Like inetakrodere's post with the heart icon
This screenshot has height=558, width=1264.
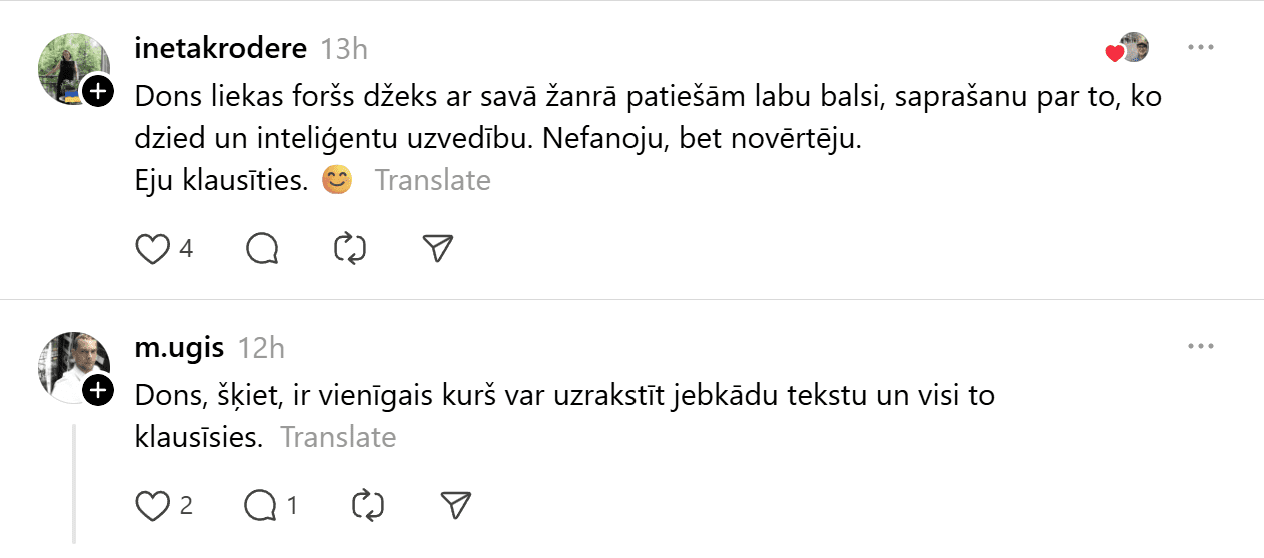[152, 249]
